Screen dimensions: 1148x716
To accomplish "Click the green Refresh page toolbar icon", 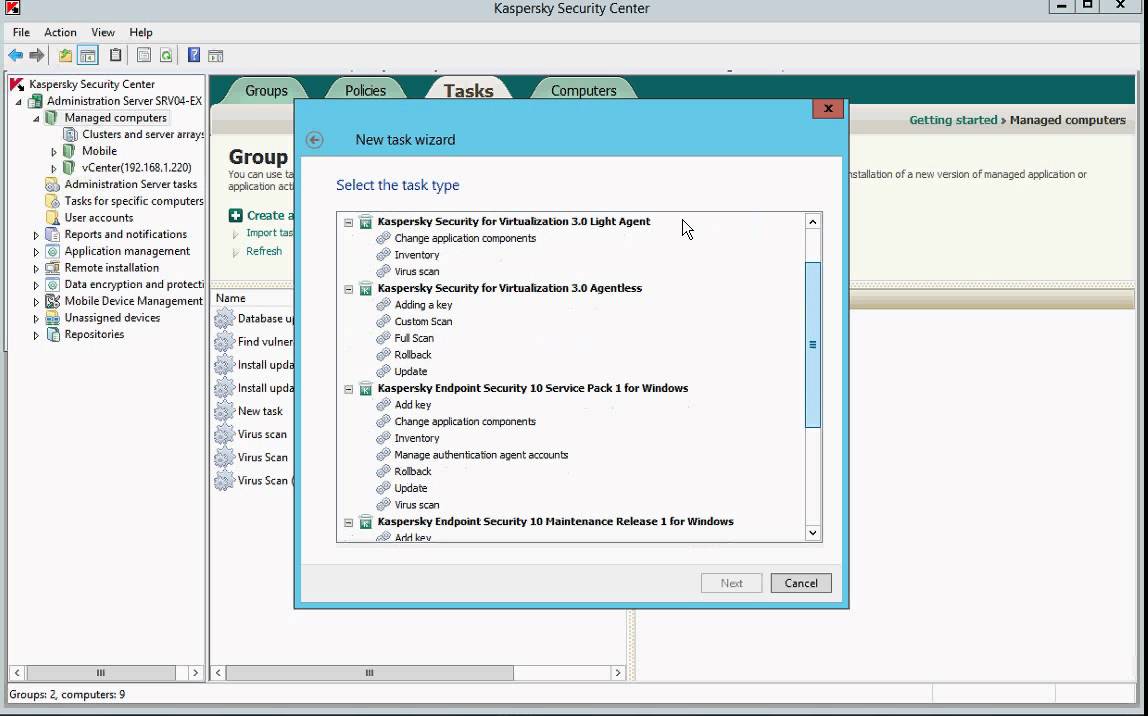I will [166, 56].
